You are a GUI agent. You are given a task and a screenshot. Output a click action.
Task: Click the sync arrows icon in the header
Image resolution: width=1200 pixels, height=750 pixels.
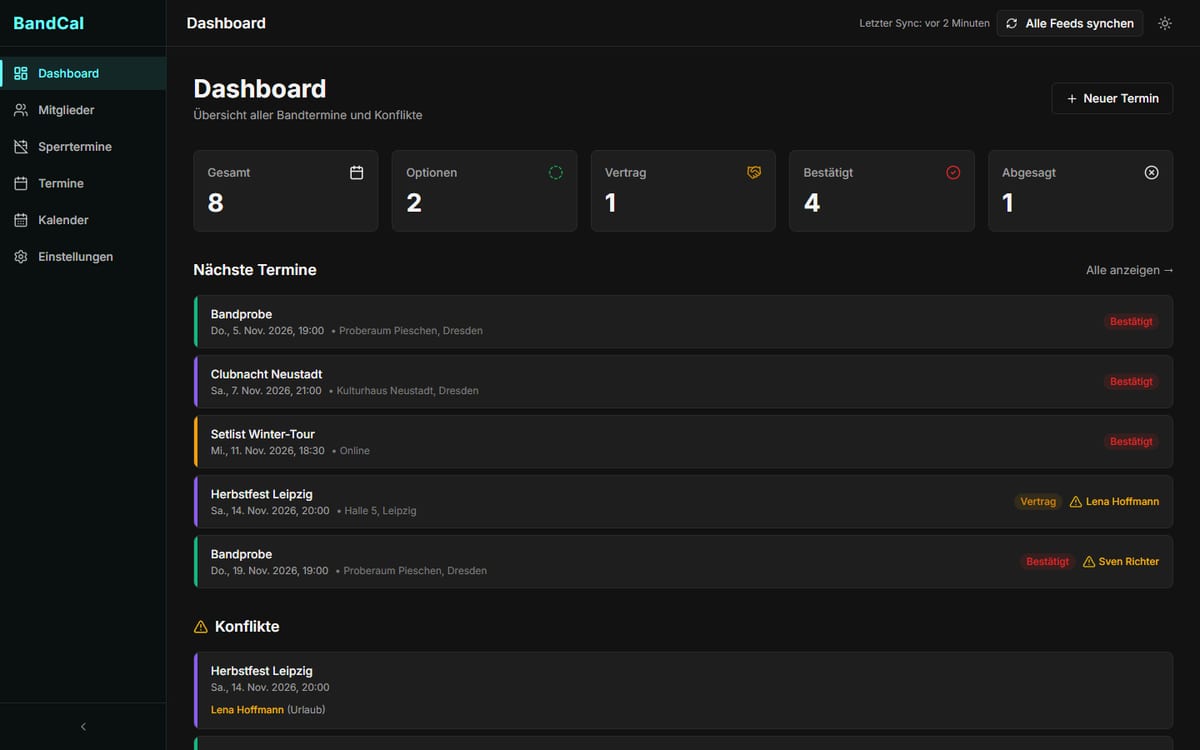[1012, 23]
